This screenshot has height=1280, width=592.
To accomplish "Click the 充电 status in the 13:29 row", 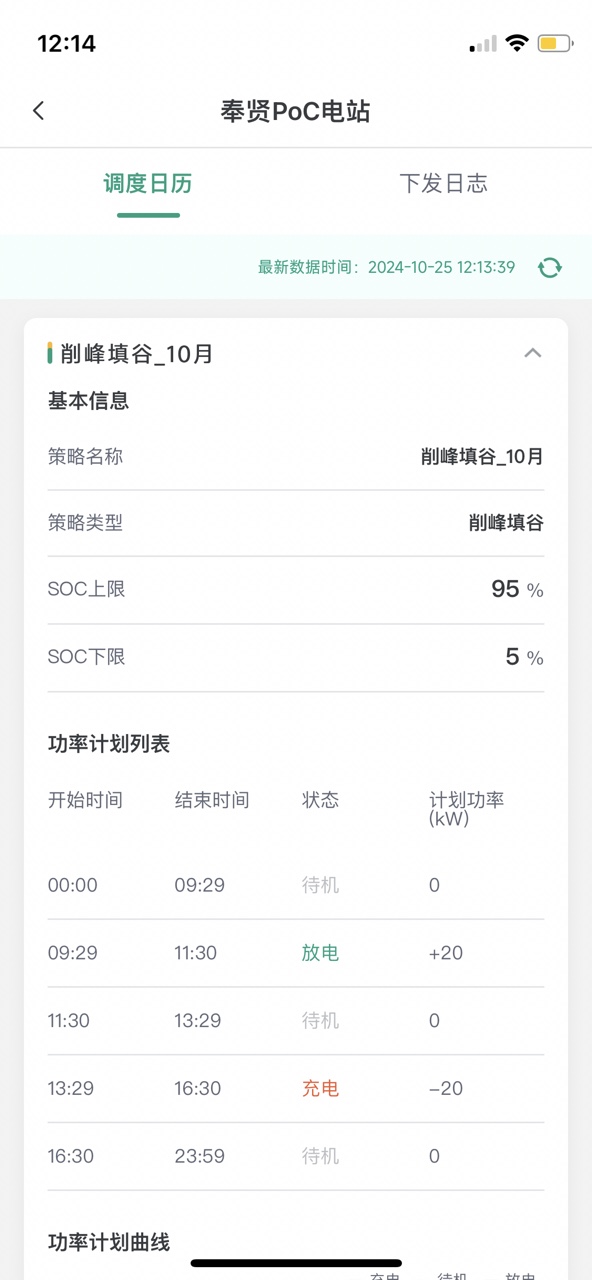I will click(319, 1088).
